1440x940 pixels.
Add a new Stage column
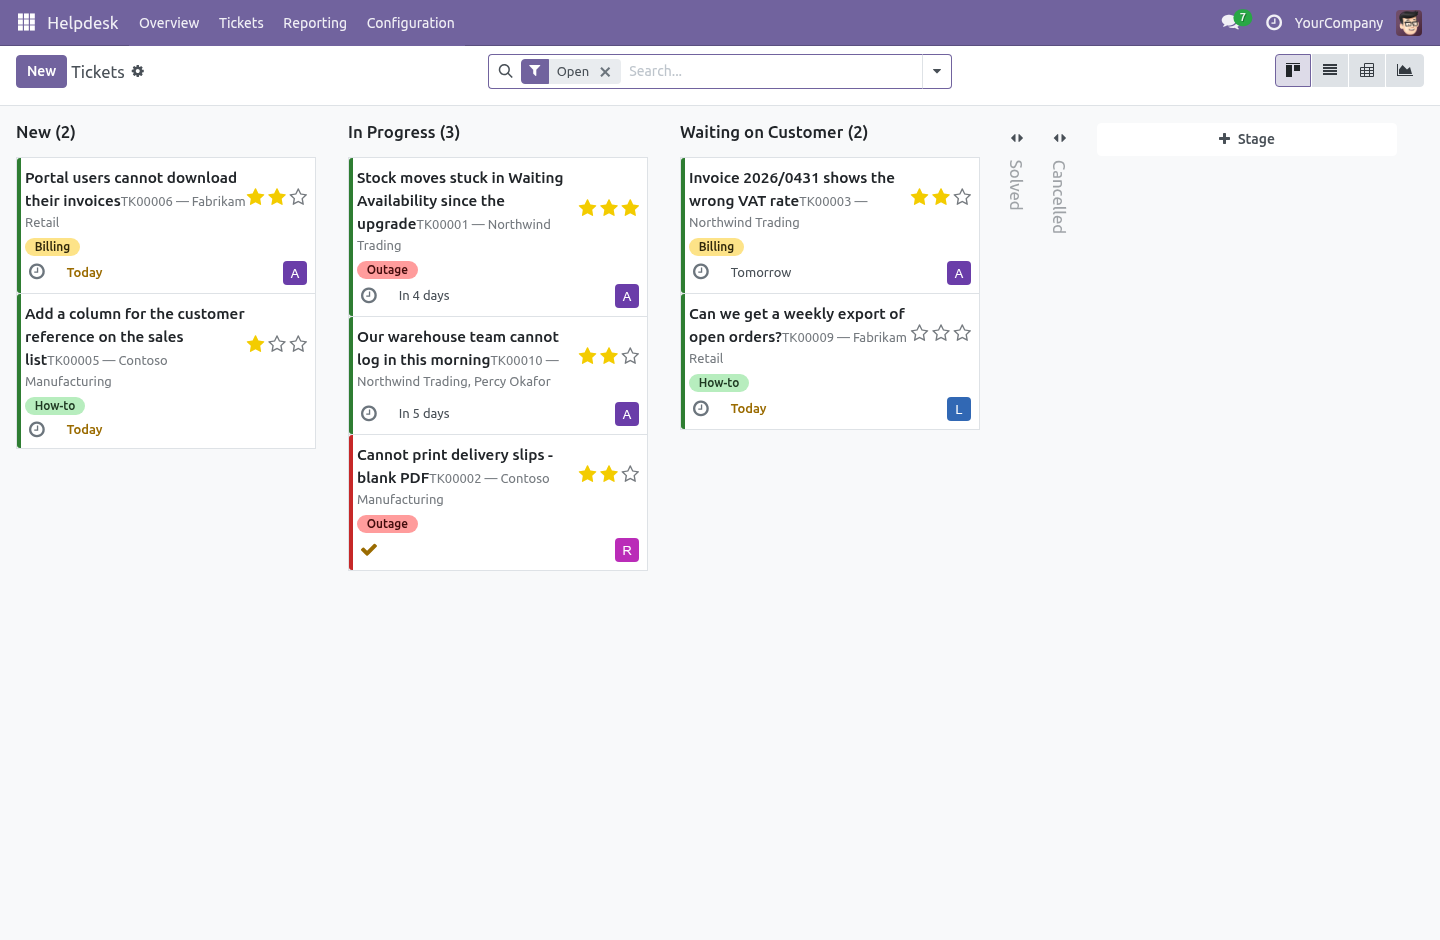tap(1247, 139)
